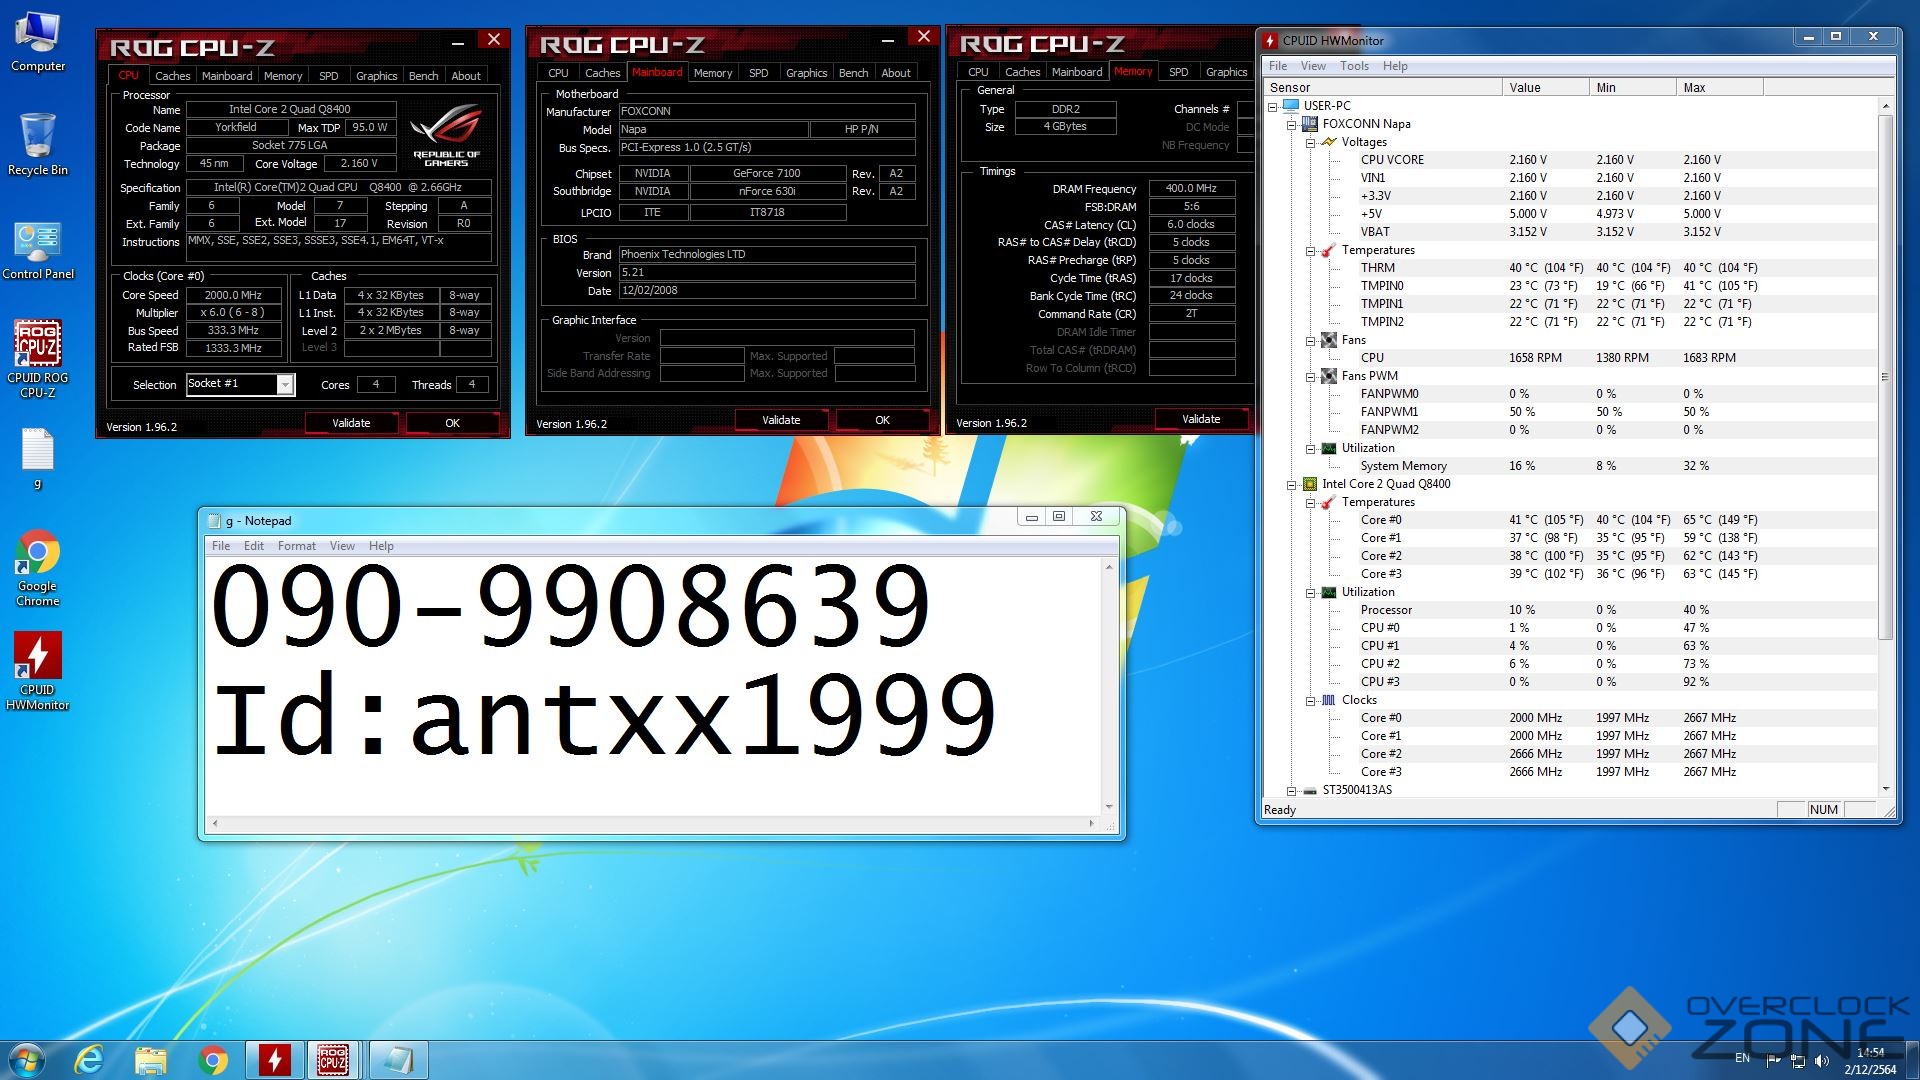
Task: Open the Windows Start menu orb
Action: point(27,1060)
